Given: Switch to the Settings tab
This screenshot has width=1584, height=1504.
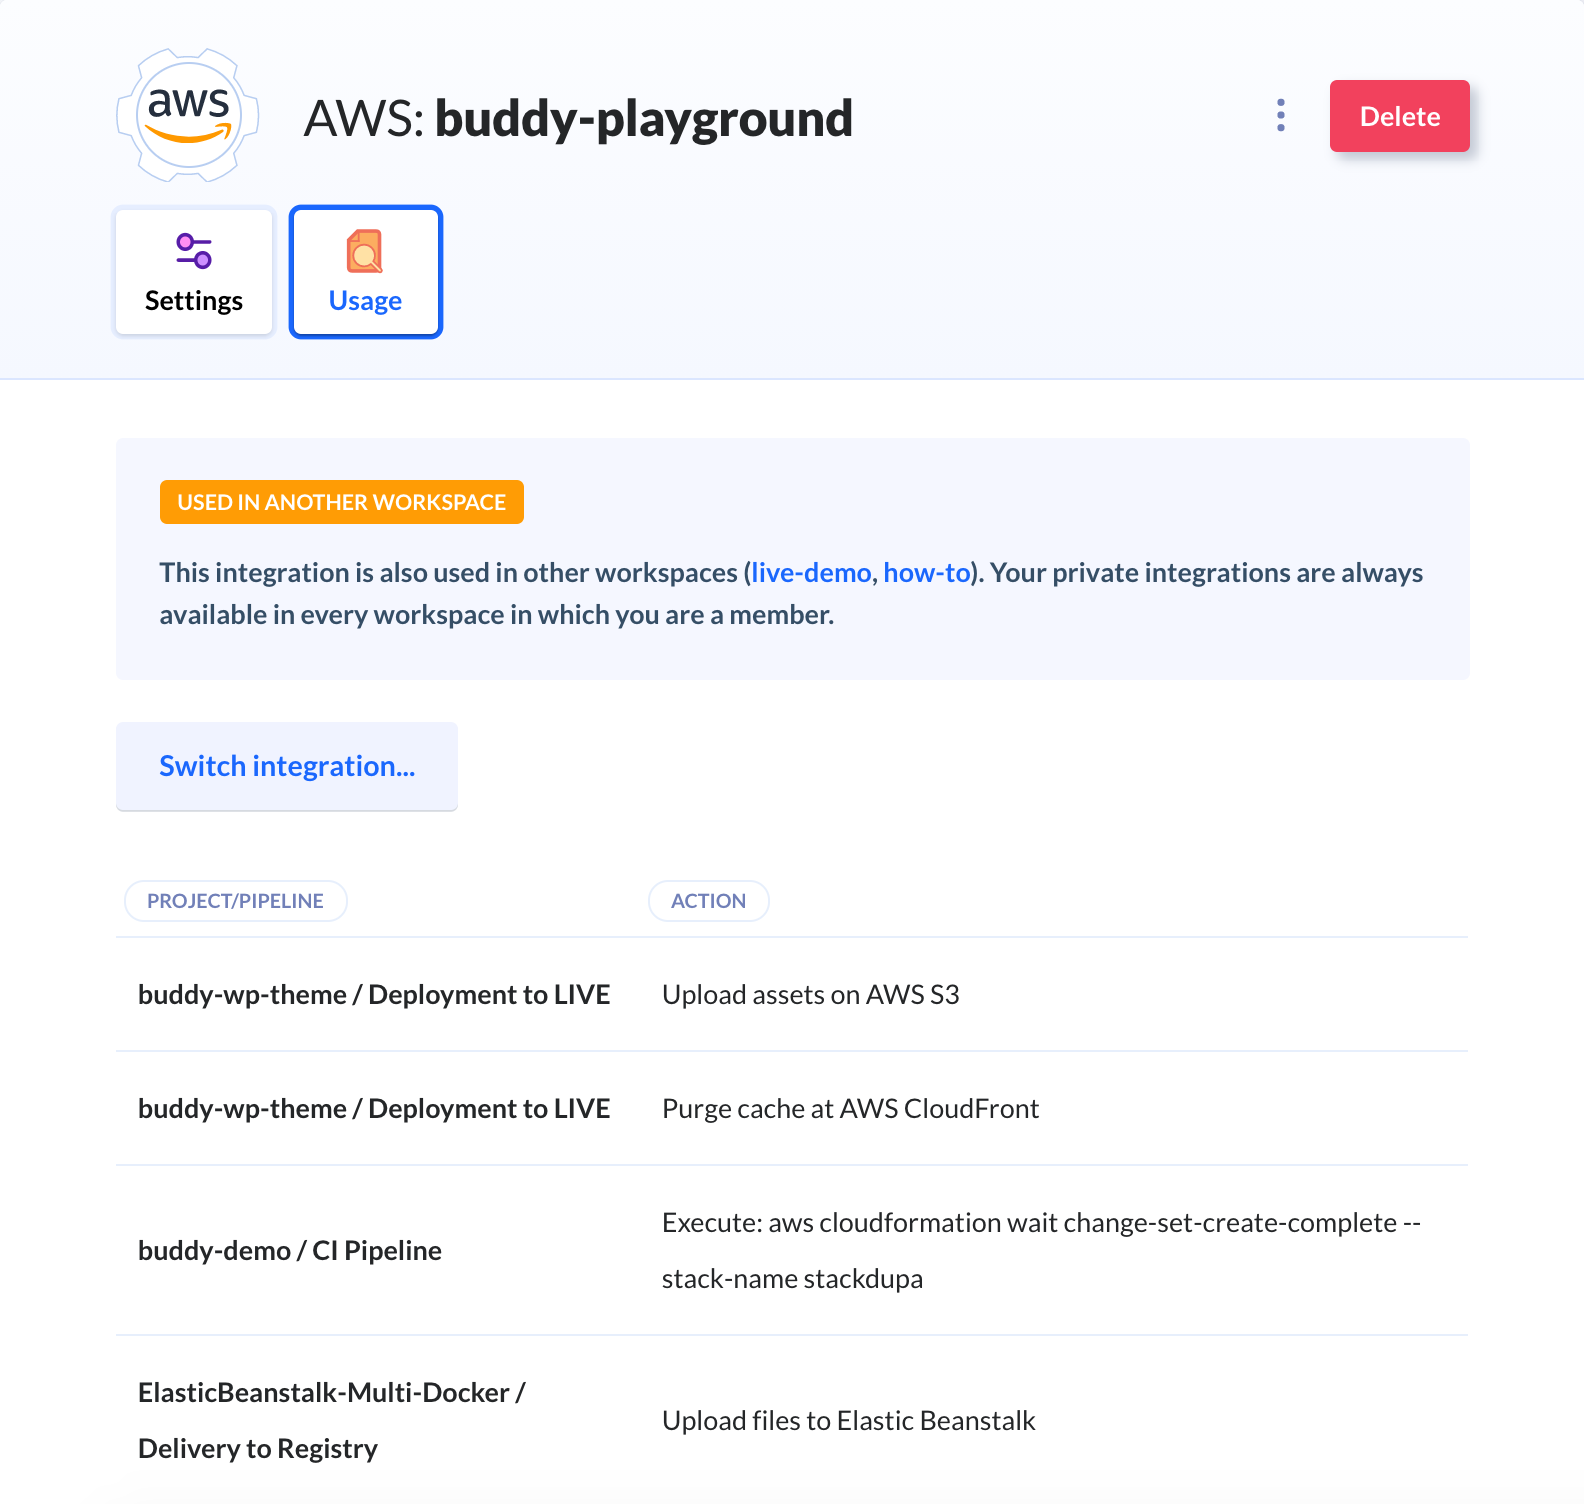Looking at the screenshot, I should (x=194, y=272).
